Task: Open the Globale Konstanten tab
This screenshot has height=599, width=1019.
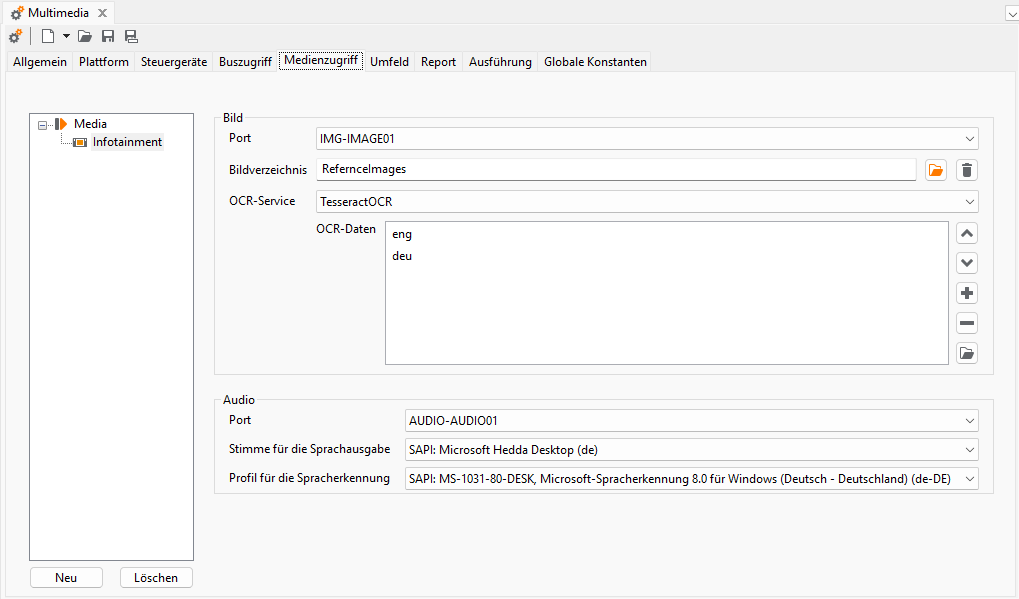Action: 595,62
